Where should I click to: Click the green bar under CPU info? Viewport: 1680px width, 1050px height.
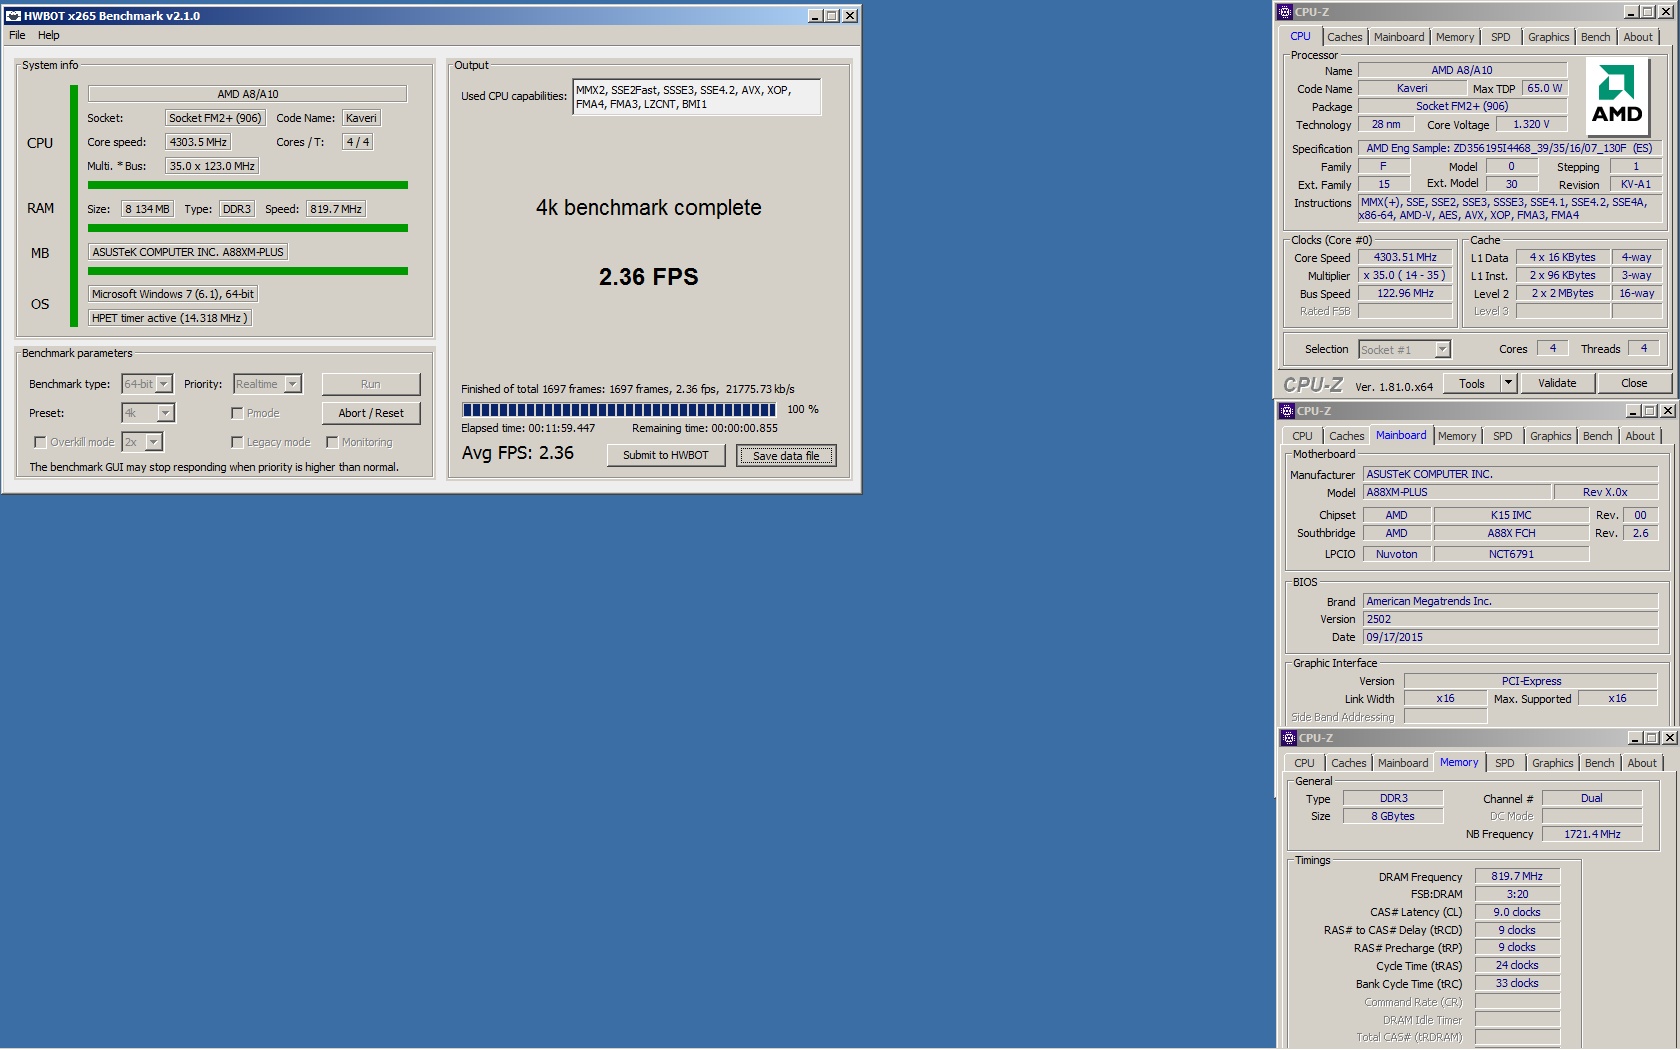tap(248, 185)
